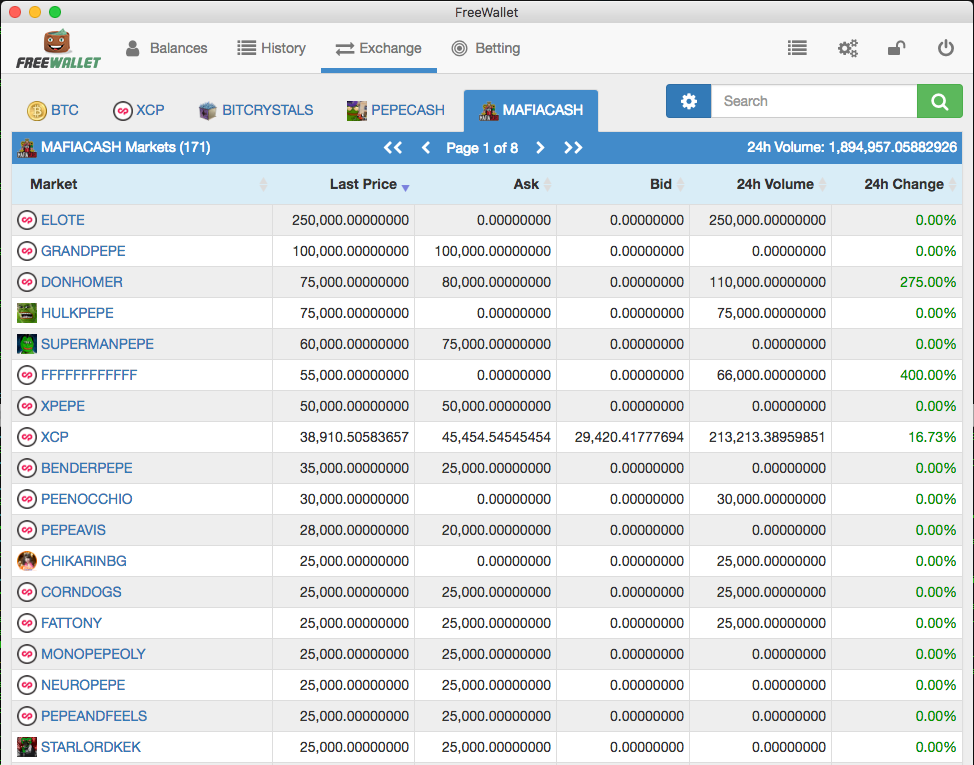Sort table by Last Price column
Image resolution: width=974 pixels, height=765 pixels.
(x=344, y=184)
